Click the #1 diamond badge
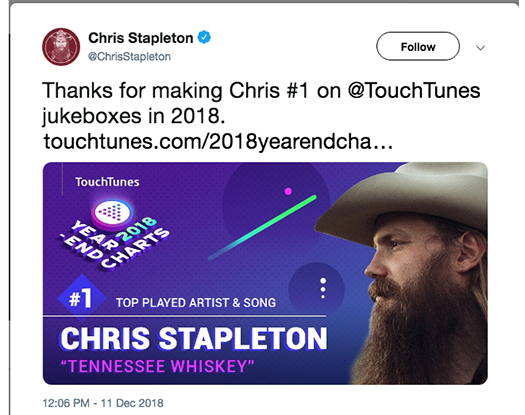This screenshot has height=415, width=525. [x=81, y=298]
